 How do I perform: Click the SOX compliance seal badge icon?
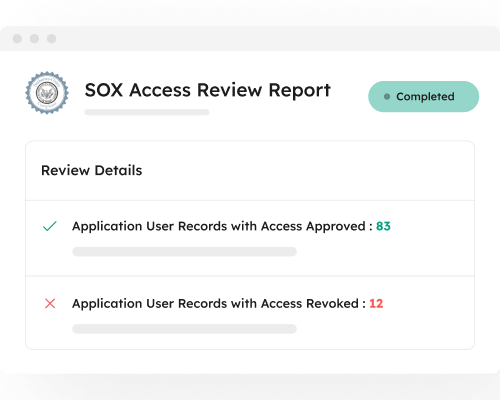[47, 93]
